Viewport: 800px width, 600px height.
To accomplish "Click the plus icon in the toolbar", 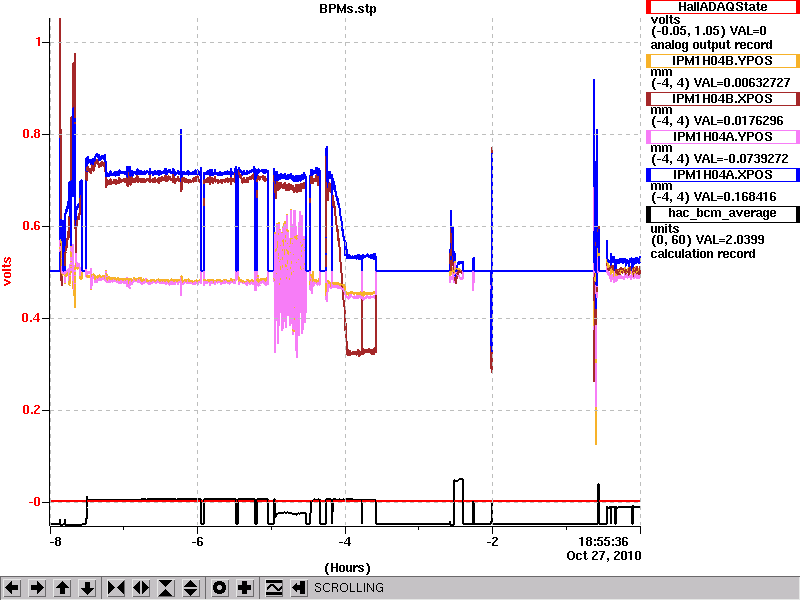I will [x=245, y=588].
